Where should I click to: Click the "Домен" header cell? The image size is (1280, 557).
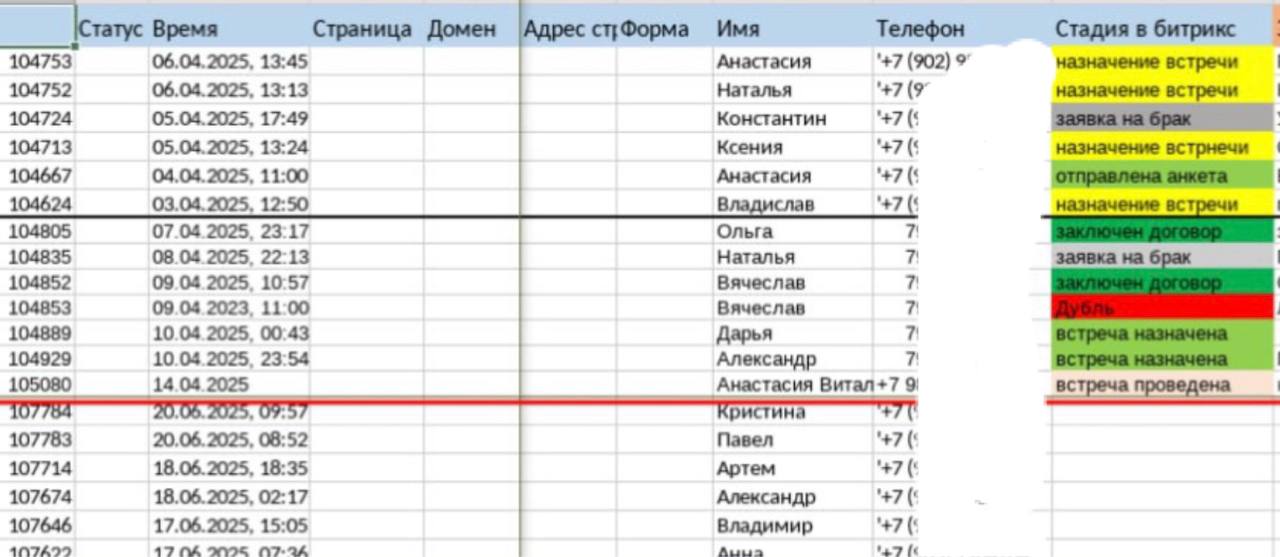[x=461, y=29]
